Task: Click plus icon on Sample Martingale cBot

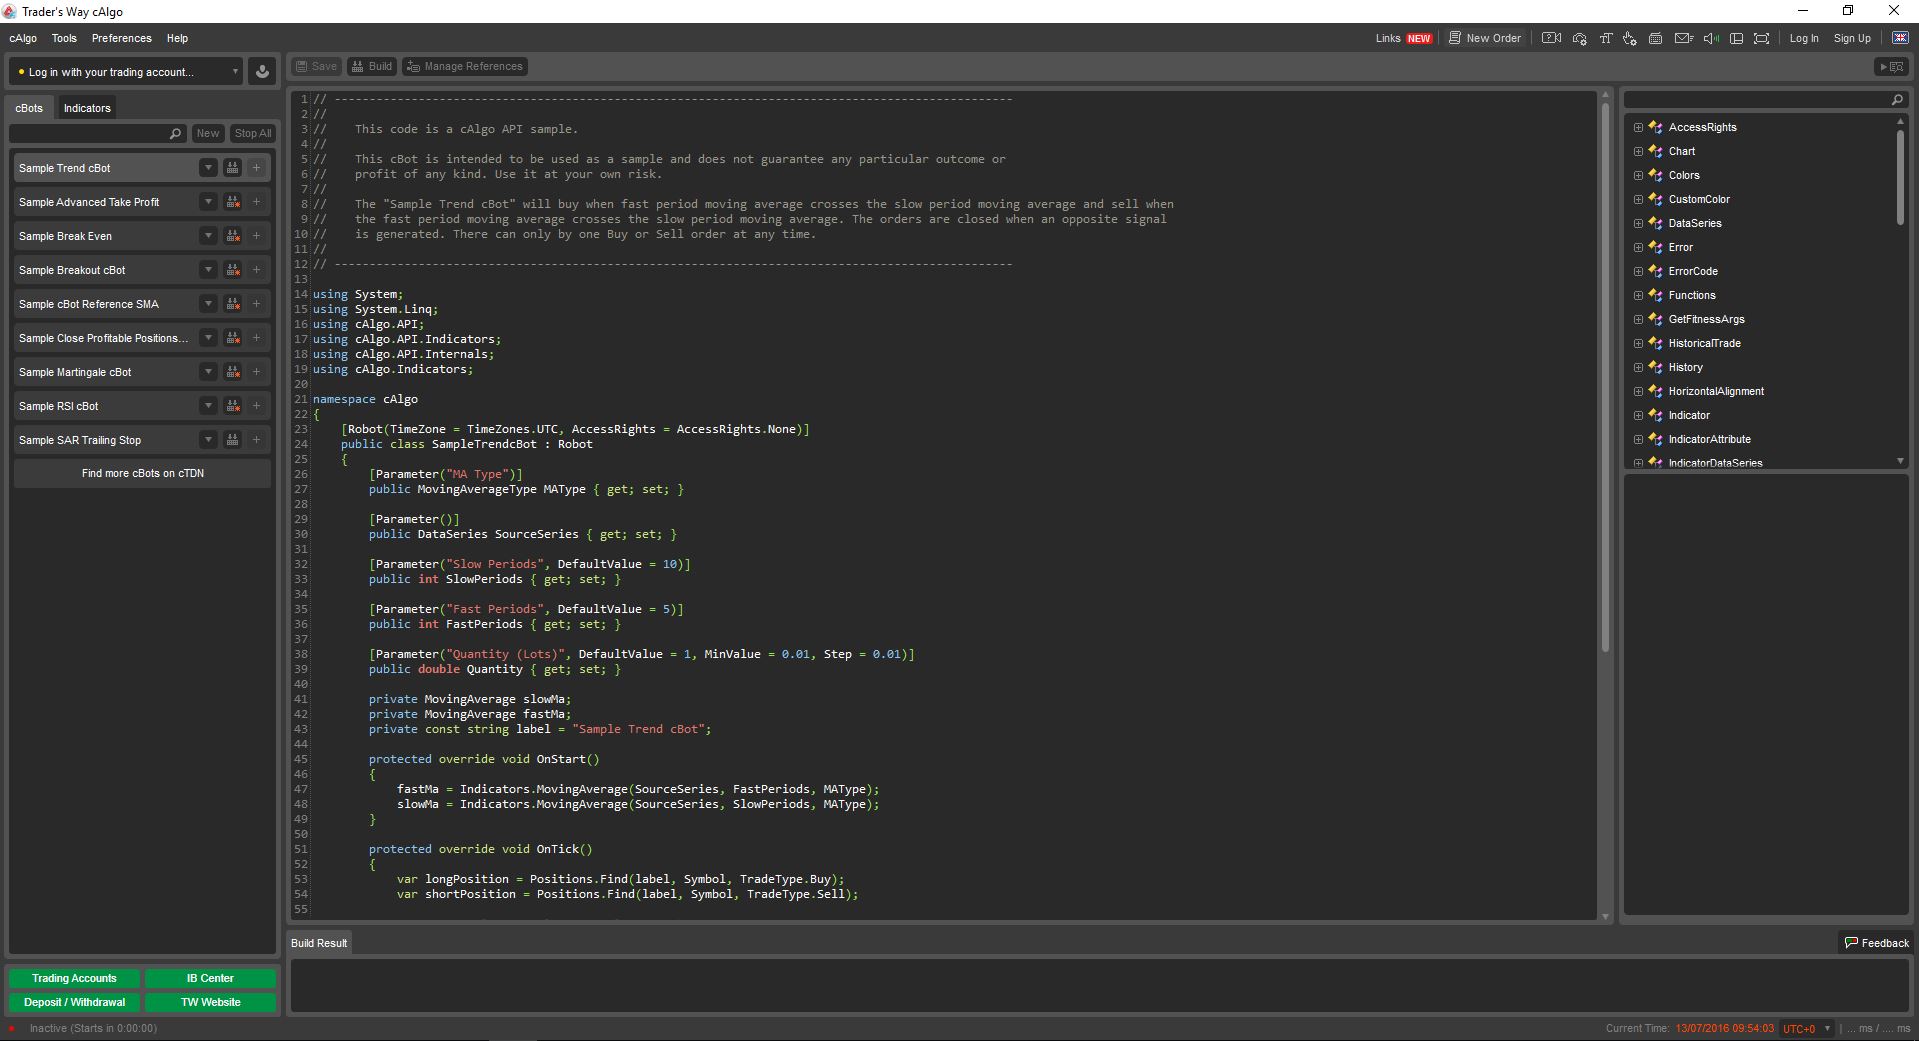Action: [x=257, y=372]
